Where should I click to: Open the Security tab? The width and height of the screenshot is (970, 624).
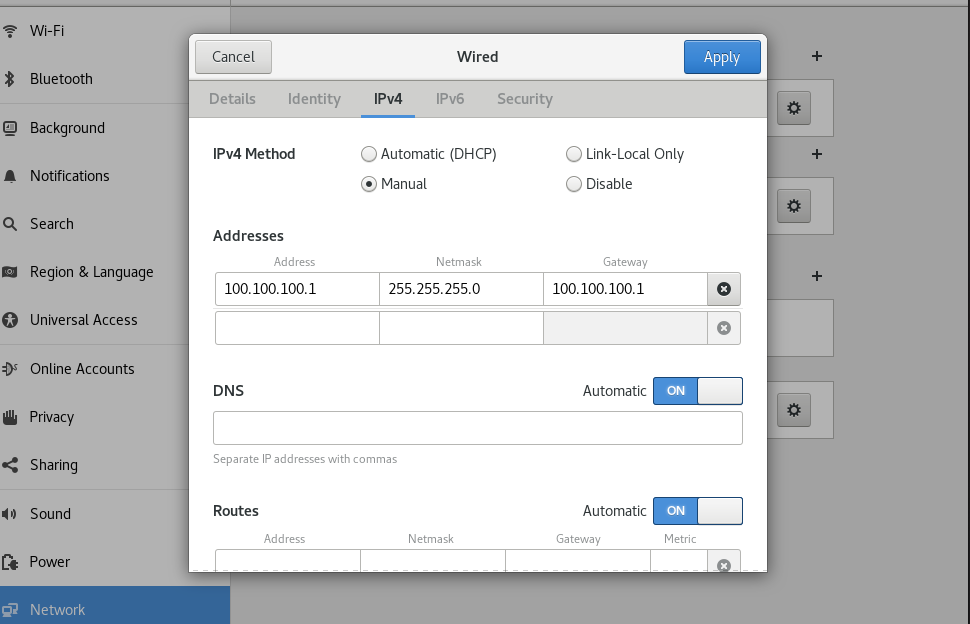[525, 99]
